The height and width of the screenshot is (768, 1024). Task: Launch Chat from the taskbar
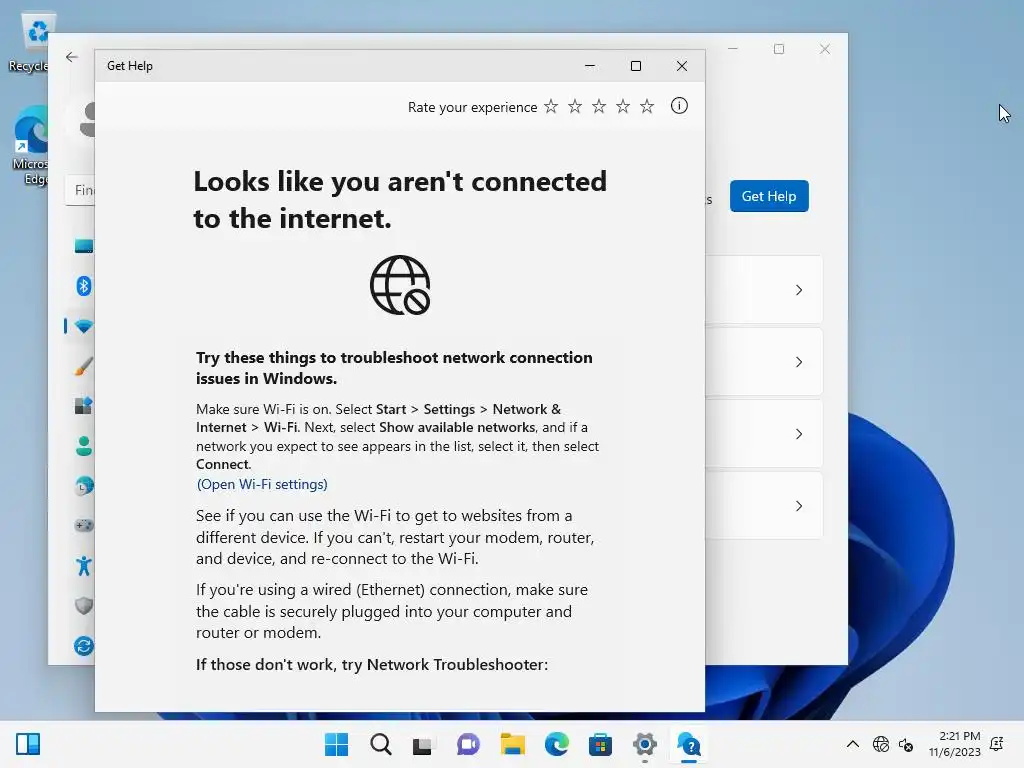click(x=468, y=744)
